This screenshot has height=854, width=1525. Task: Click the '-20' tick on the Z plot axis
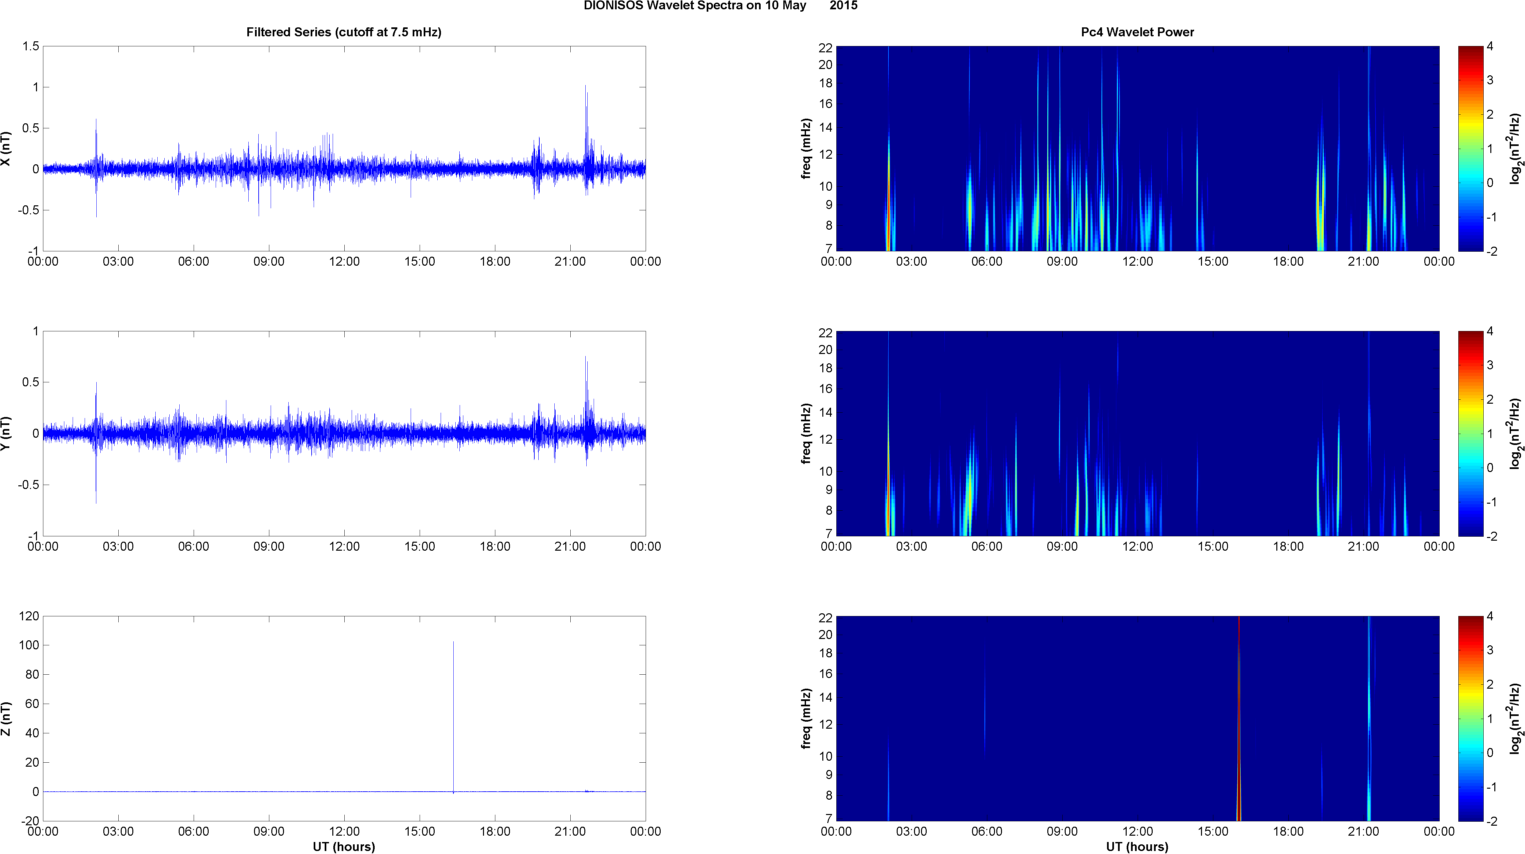[x=29, y=821]
